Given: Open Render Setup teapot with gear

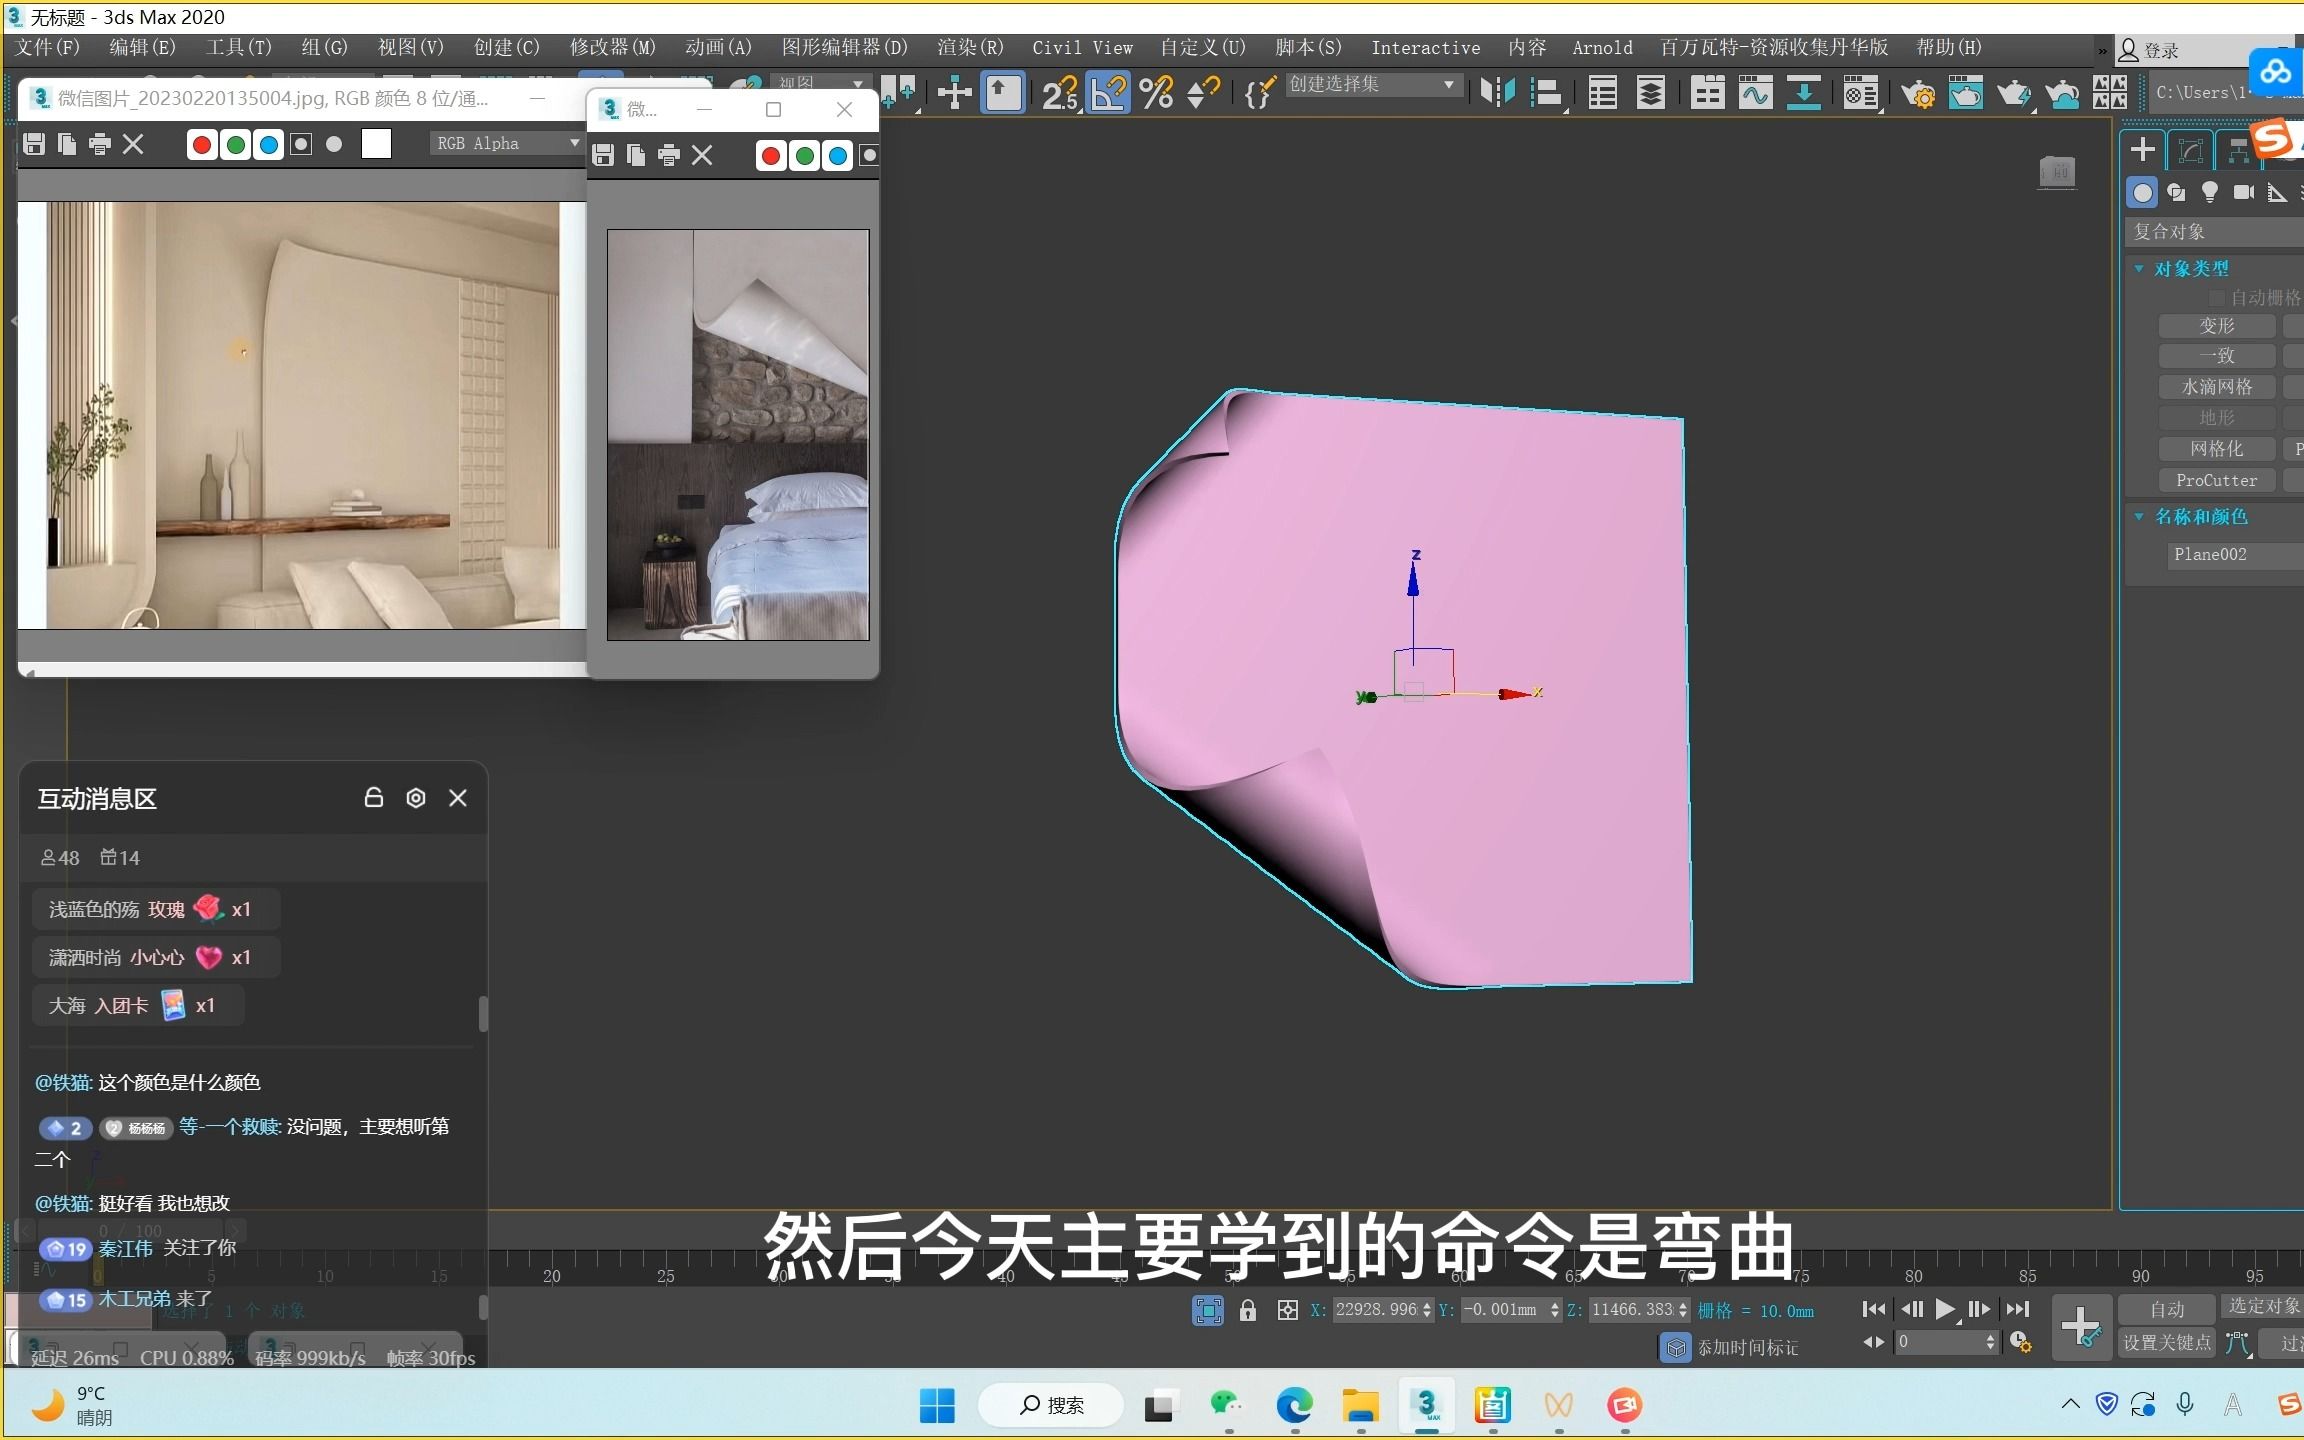Looking at the screenshot, I should point(1917,93).
